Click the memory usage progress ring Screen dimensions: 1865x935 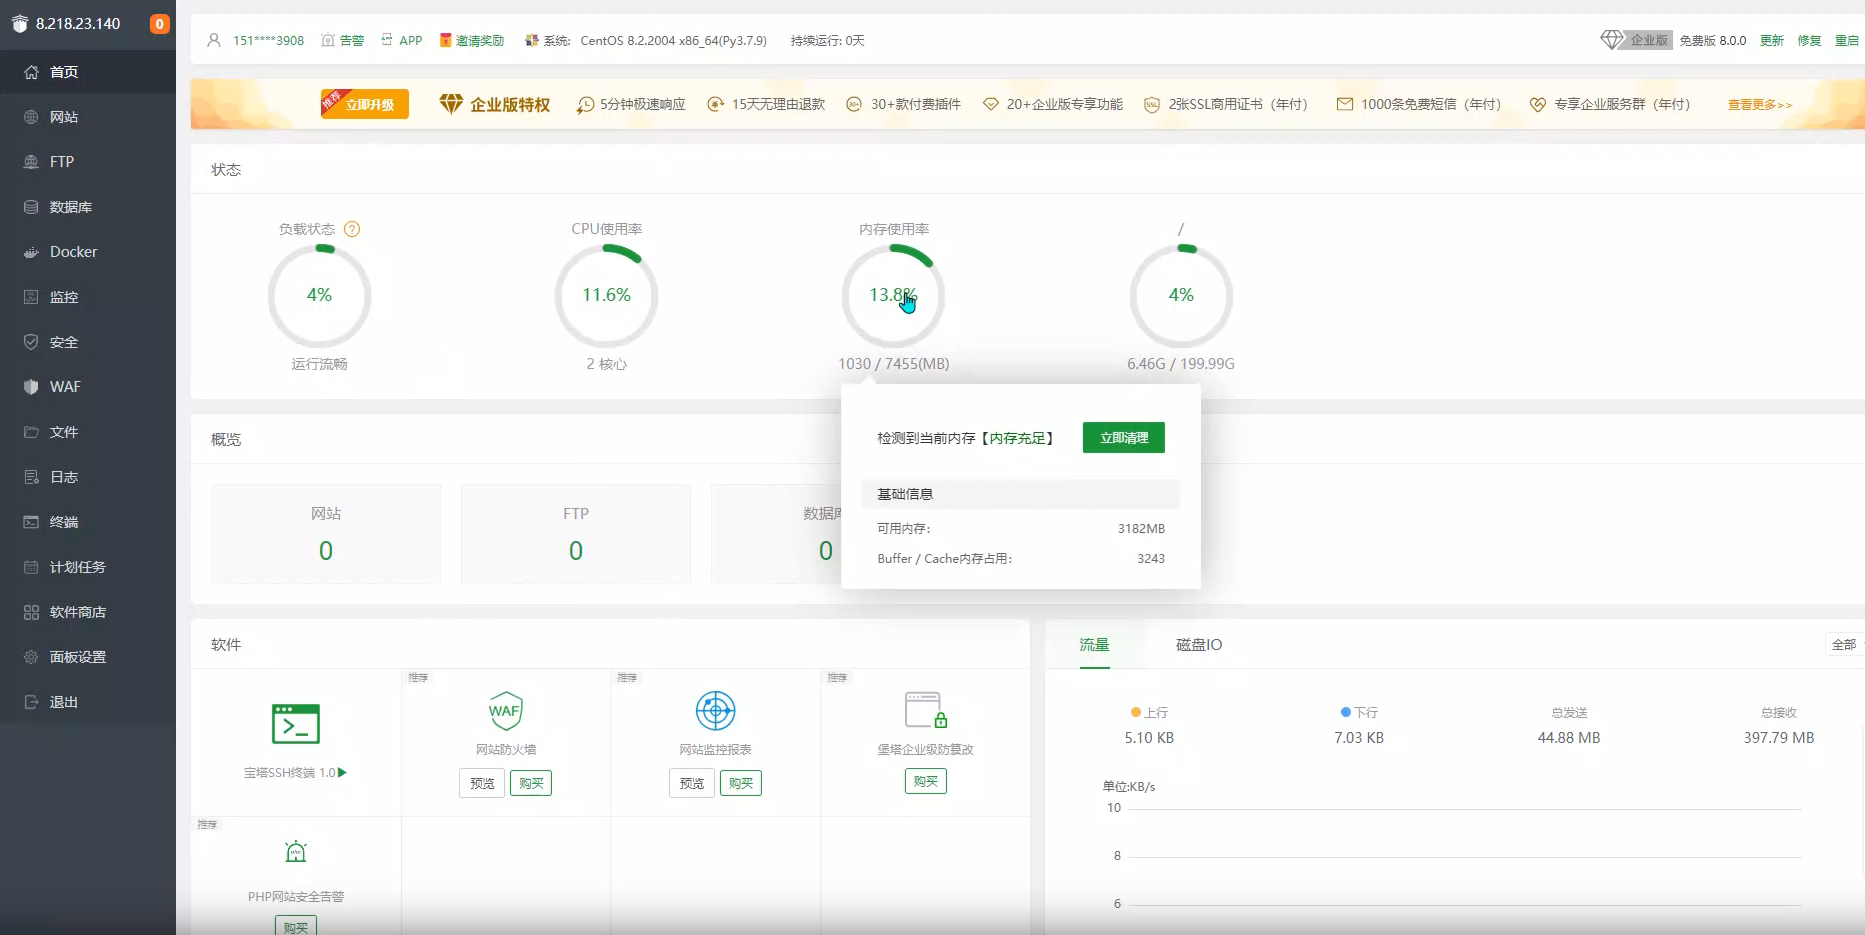(x=894, y=295)
